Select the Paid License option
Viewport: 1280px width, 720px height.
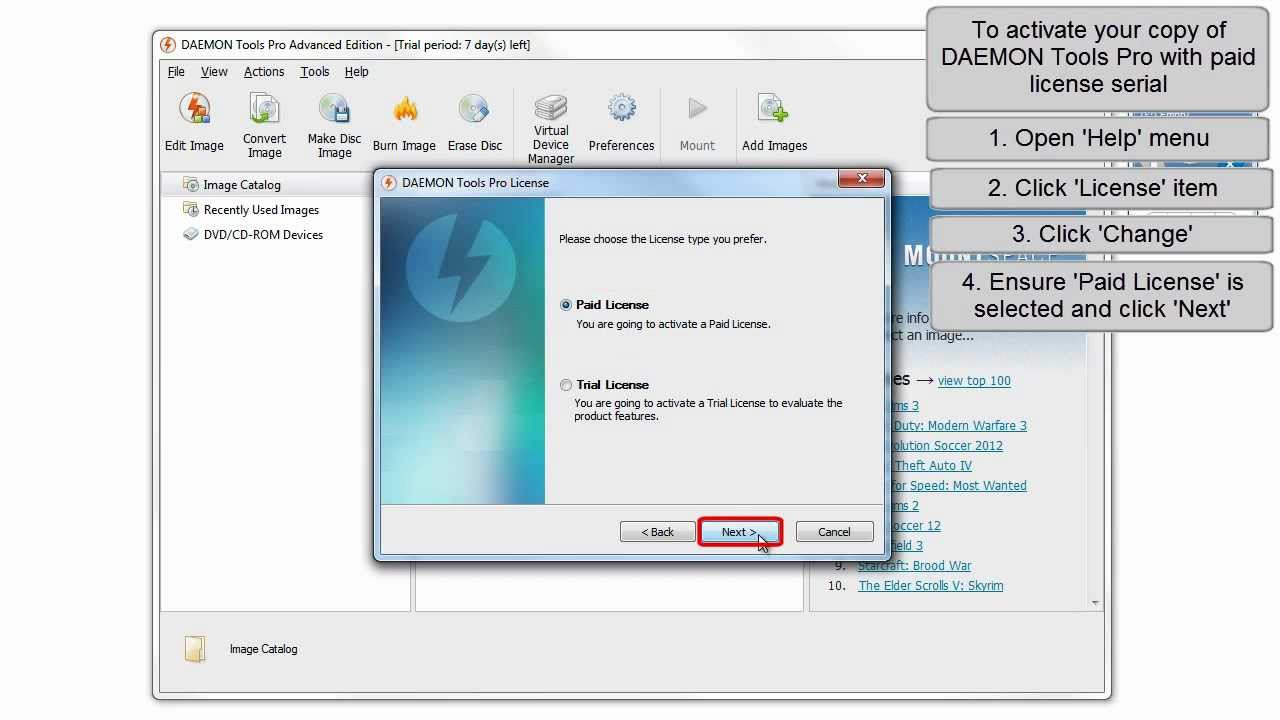point(566,305)
